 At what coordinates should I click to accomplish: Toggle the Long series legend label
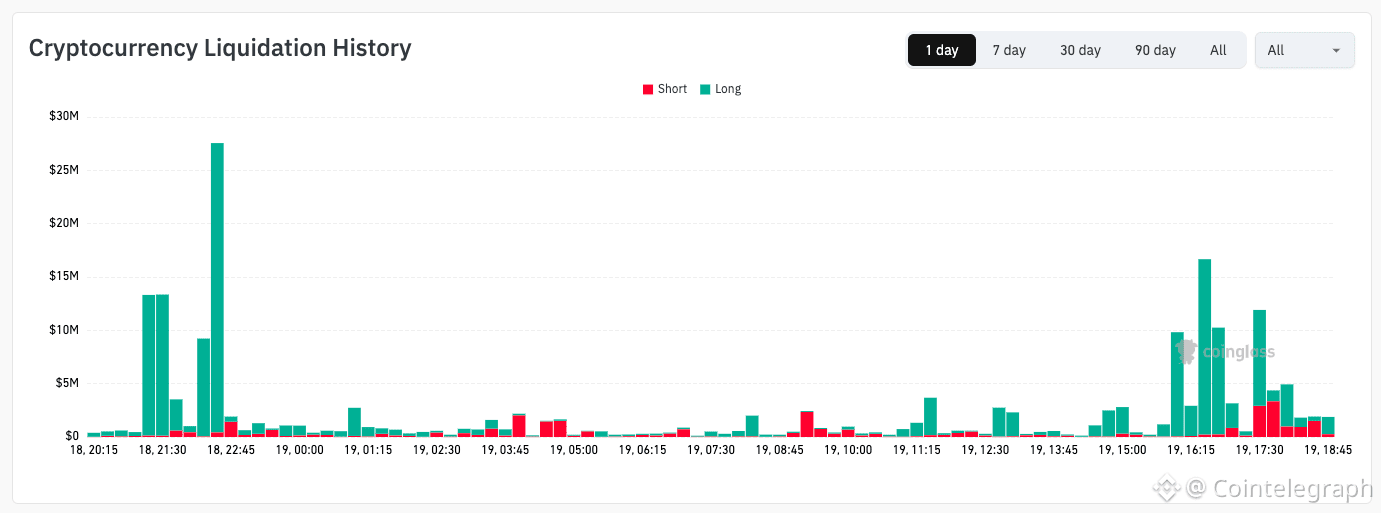click(x=728, y=89)
